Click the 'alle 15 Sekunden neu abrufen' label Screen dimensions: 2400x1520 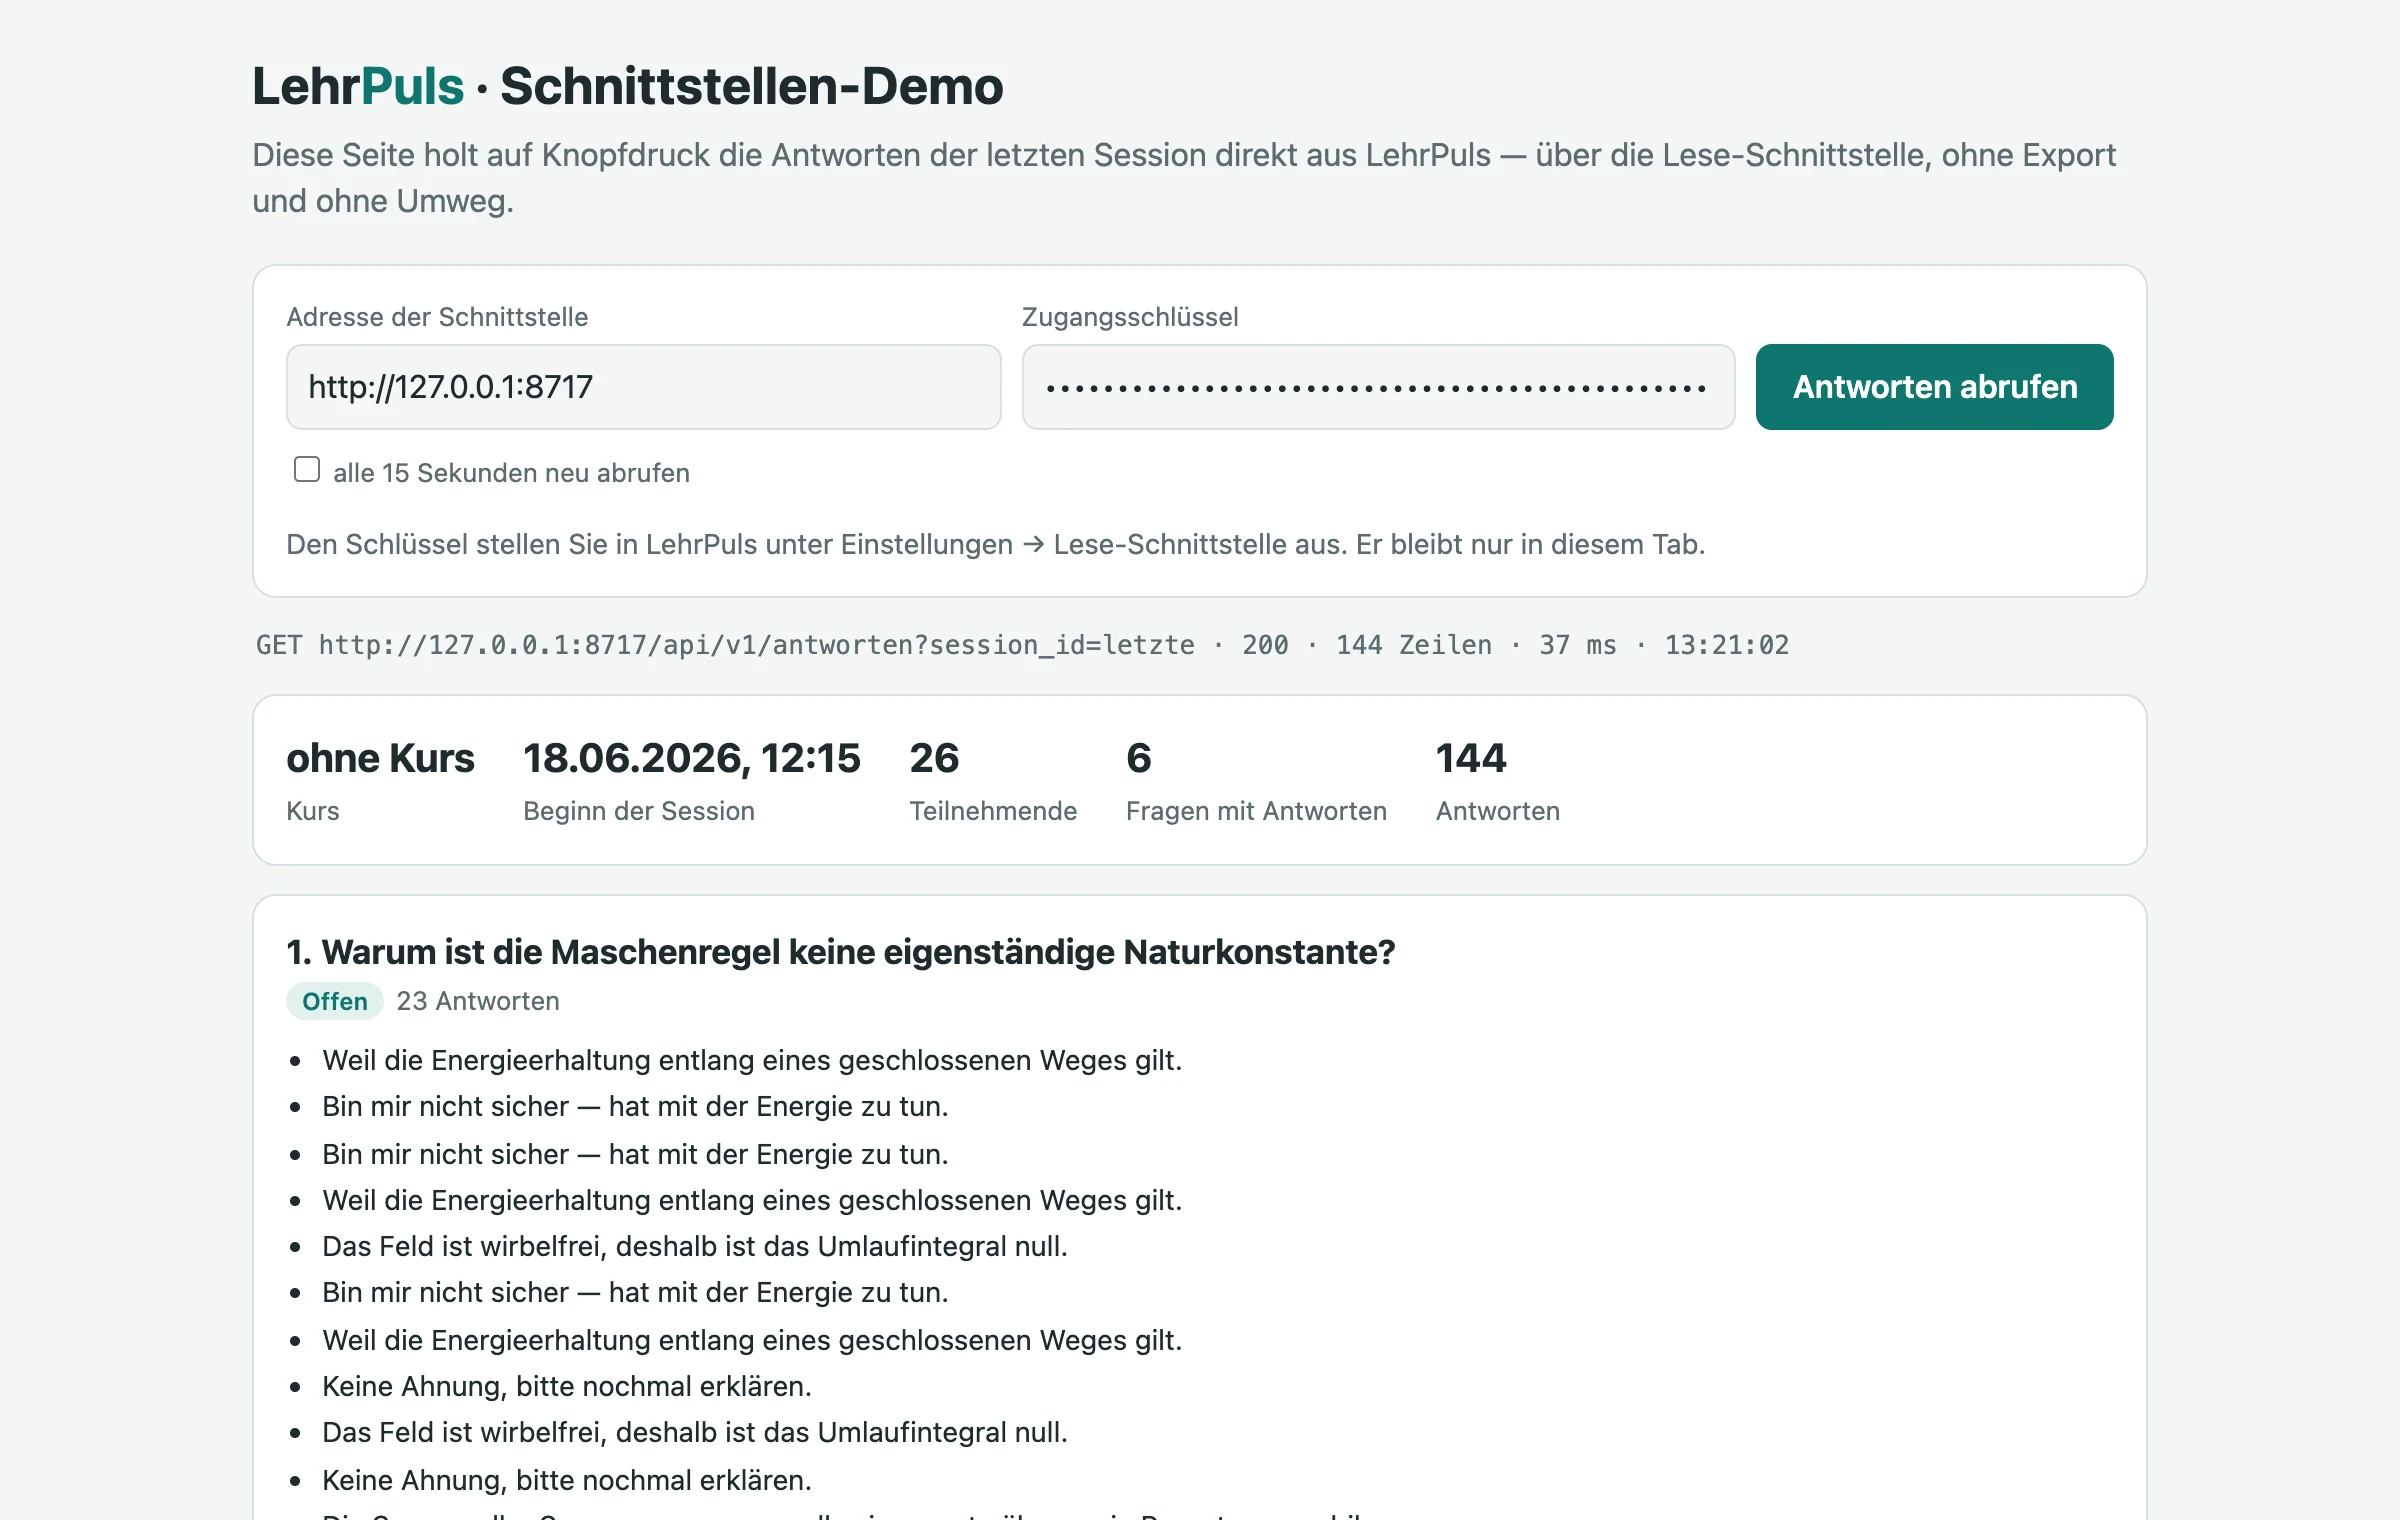(511, 473)
